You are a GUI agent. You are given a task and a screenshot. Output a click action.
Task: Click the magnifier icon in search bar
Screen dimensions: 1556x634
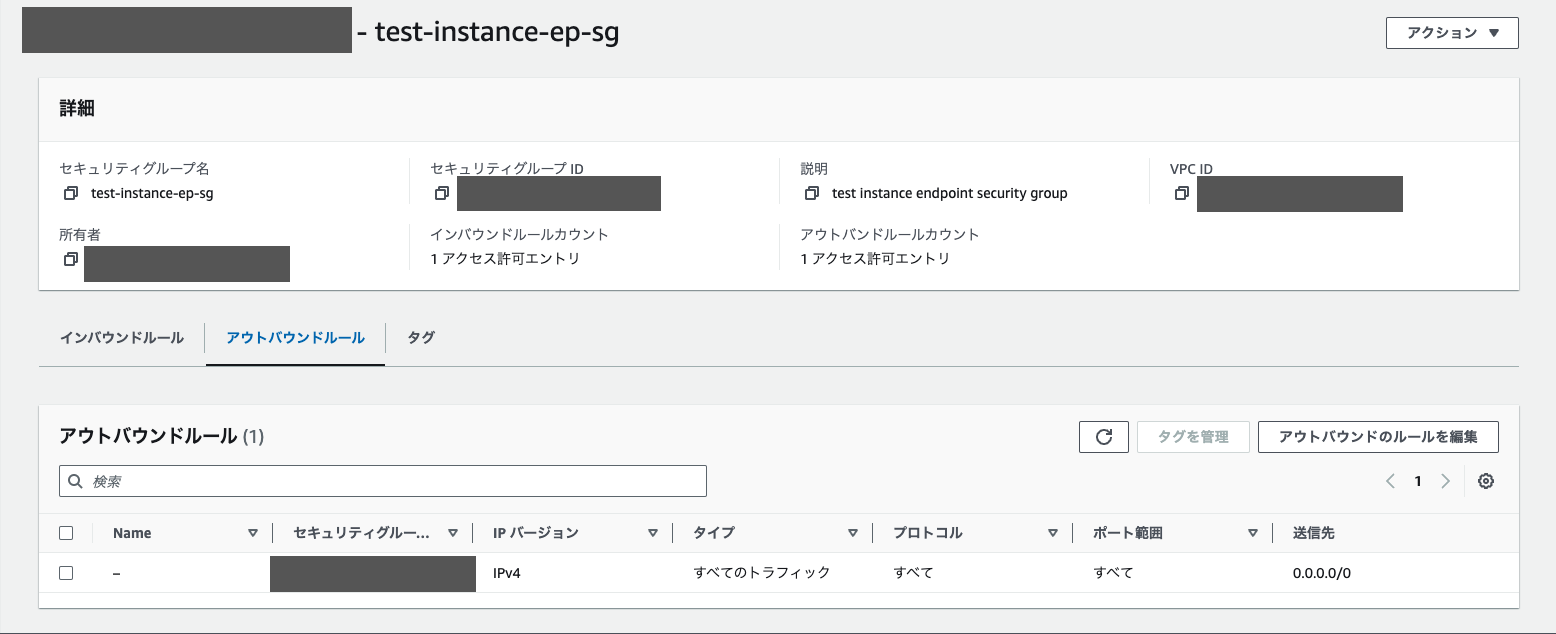point(75,481)
